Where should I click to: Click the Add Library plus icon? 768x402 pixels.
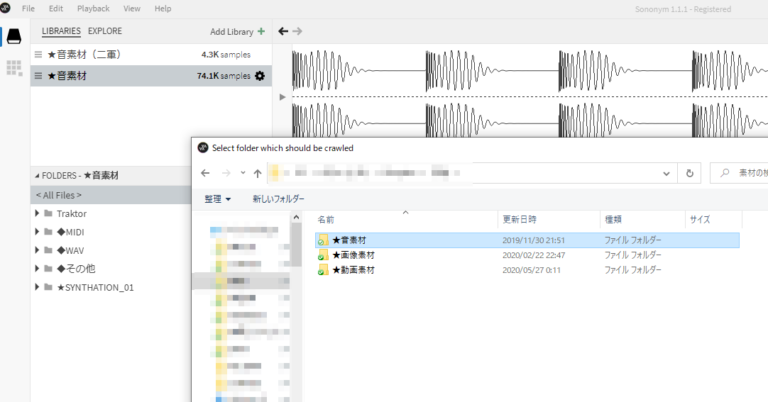[261, 31]
